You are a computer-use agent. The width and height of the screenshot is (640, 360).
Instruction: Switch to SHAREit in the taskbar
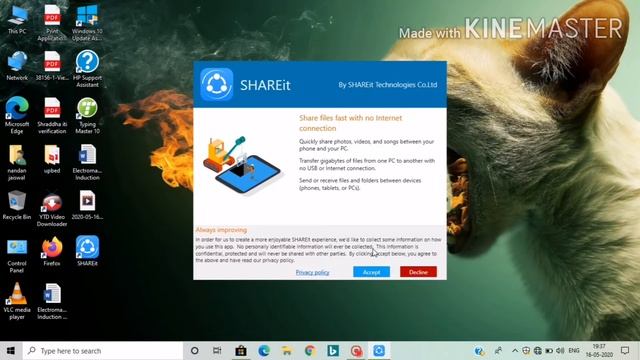(x=379, y=351)
